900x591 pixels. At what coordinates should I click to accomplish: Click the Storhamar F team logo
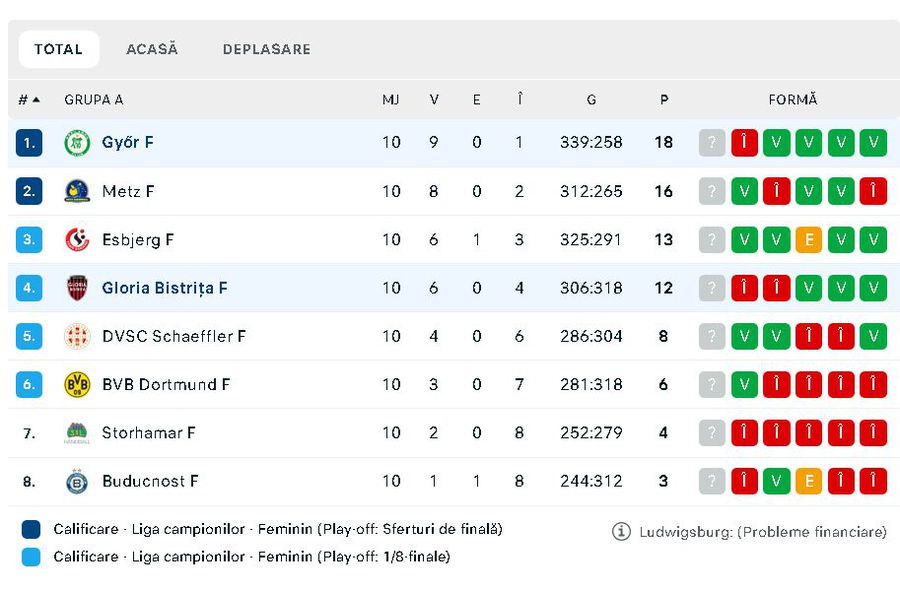click(x=77, y=433)
